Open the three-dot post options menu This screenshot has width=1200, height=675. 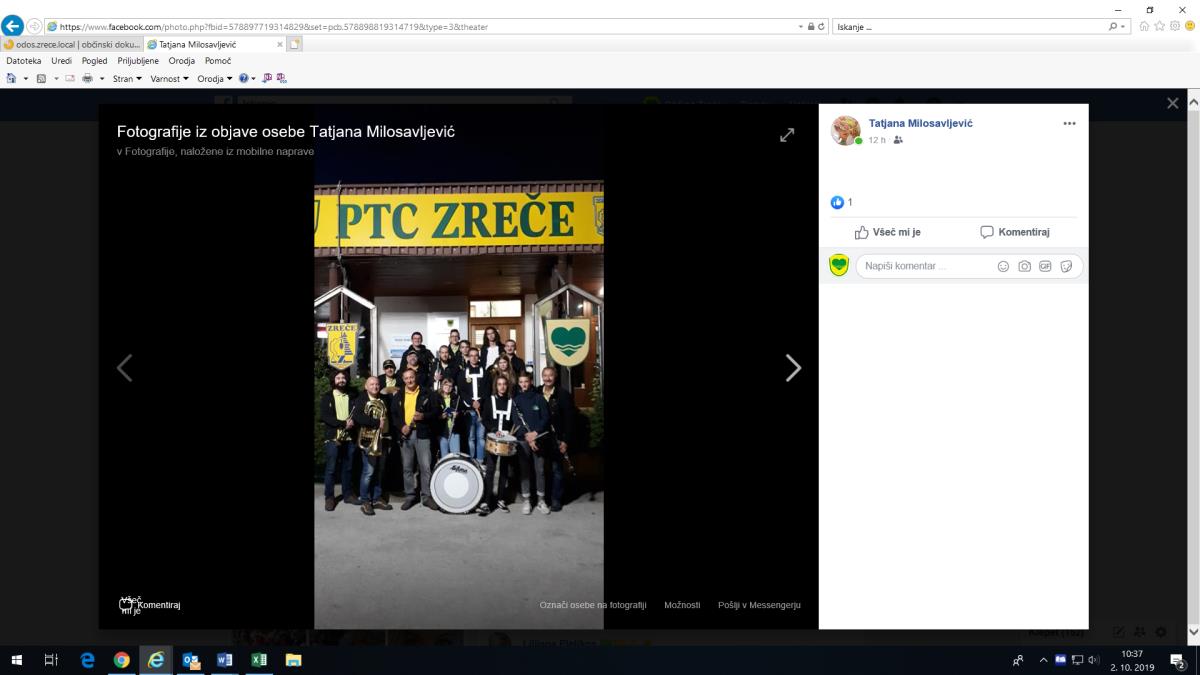[1069, 124]
